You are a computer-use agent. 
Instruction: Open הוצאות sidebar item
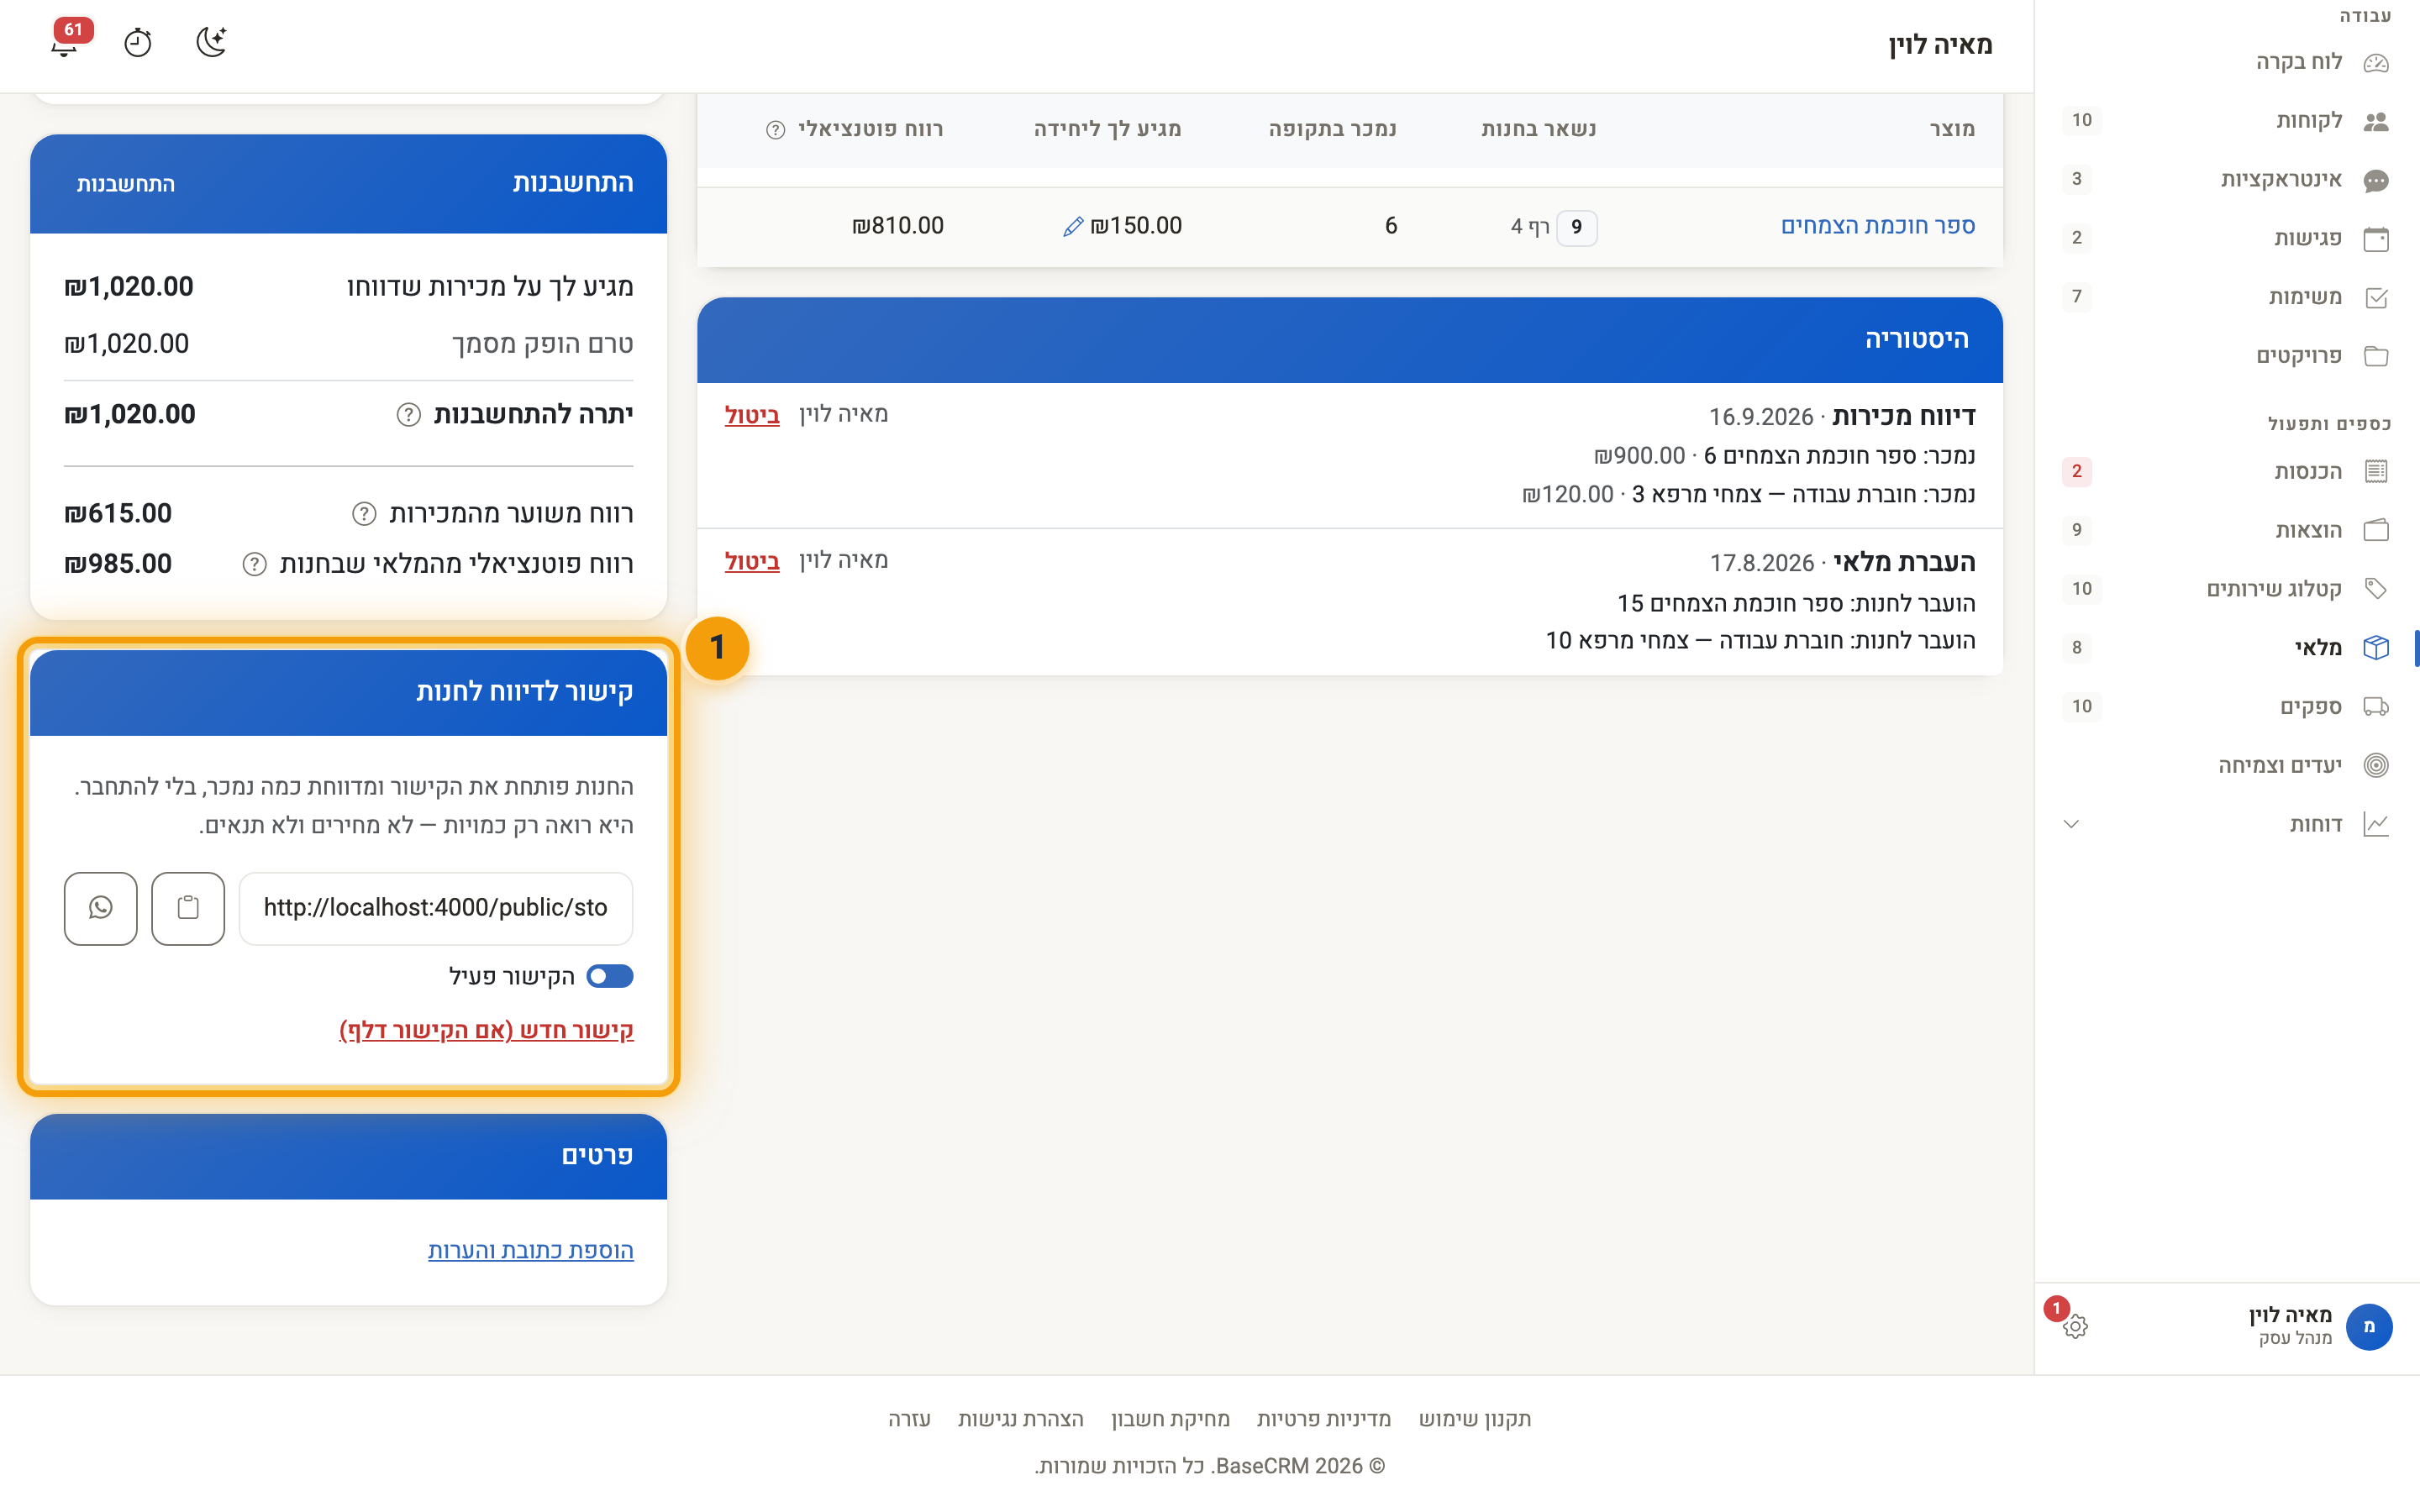pyautogui.click(x=2226, y=530)
